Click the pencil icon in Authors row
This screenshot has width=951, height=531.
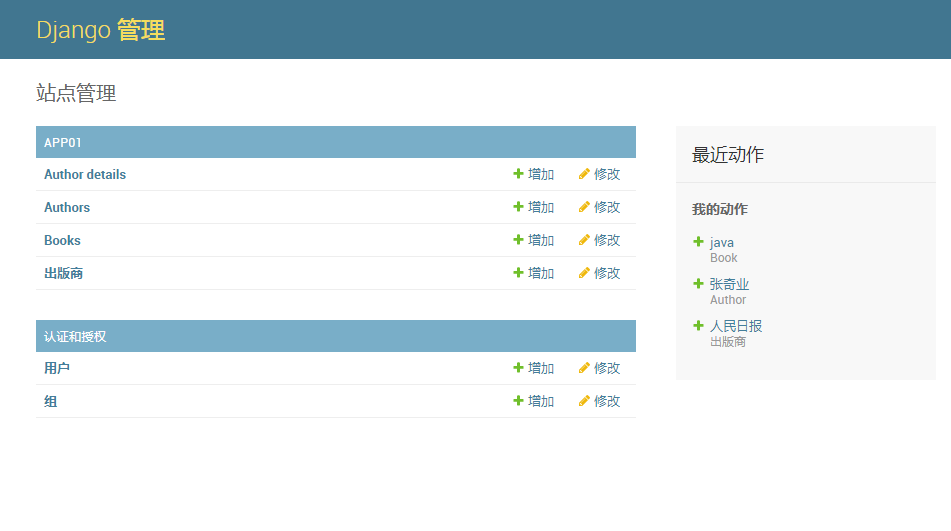[x=584, y=207]
